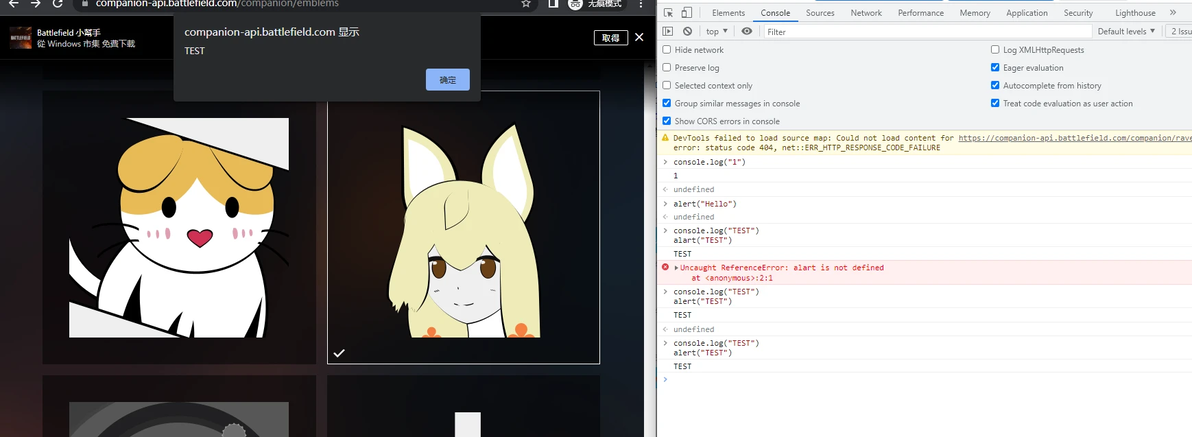
Task: Enable Log XMLHttpRequests checkbox
Action: coord(995,49)
